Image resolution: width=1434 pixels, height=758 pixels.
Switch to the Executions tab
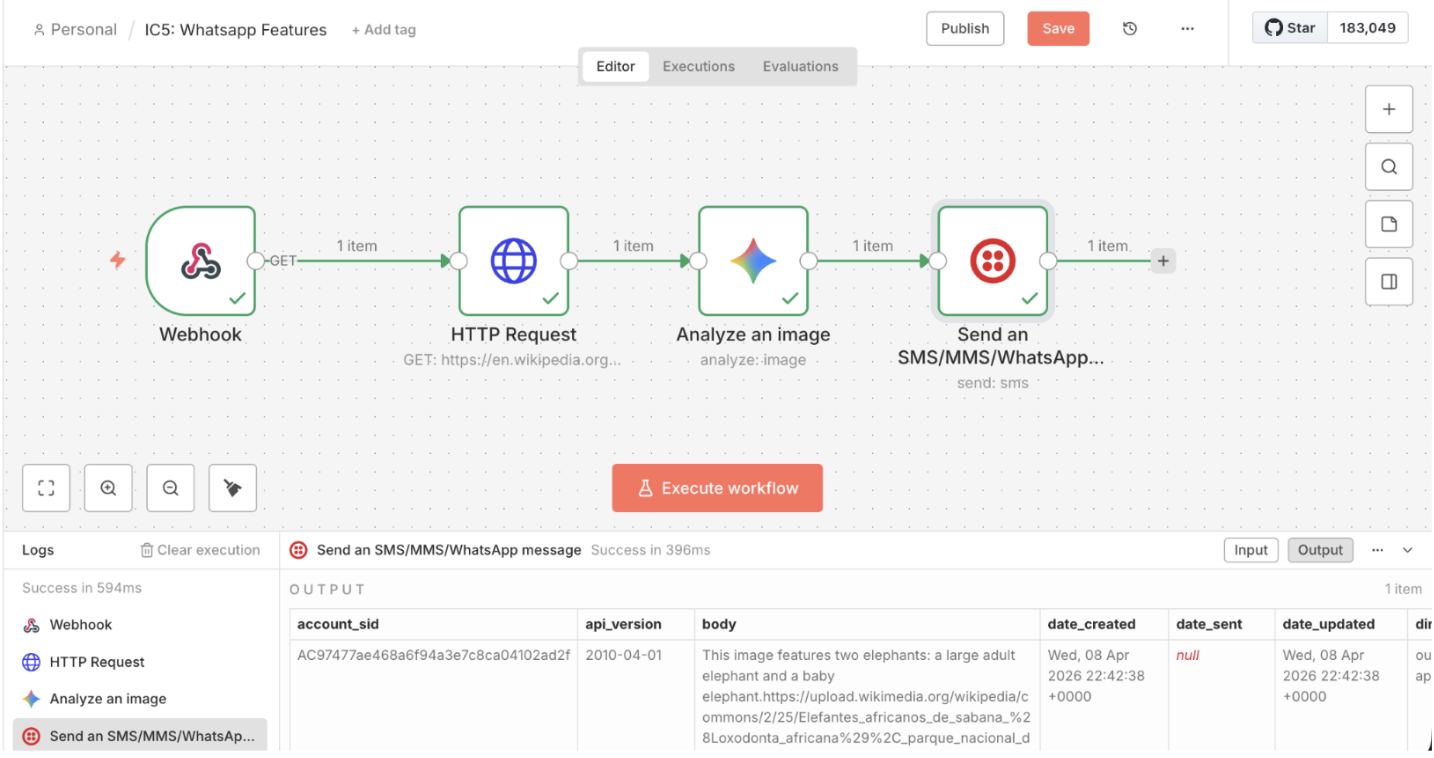[699, 67]
